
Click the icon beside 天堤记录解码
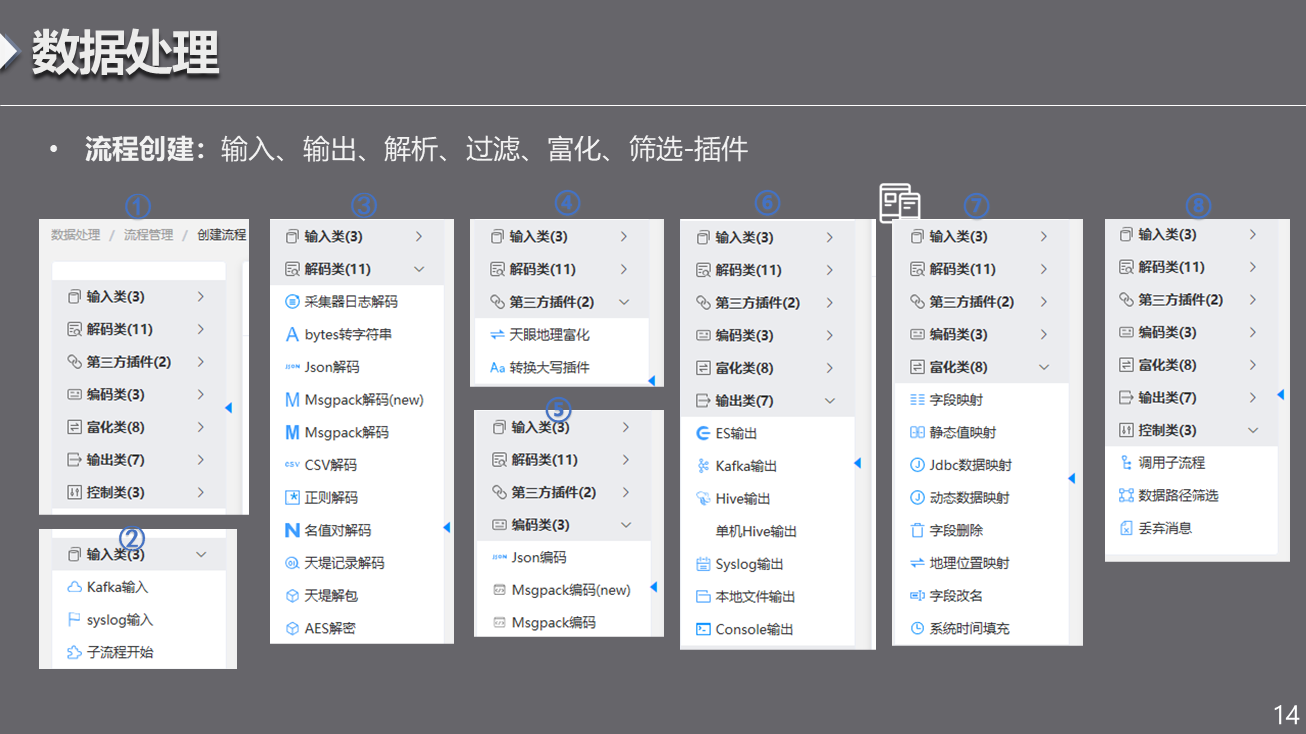[x=292, y=563]
